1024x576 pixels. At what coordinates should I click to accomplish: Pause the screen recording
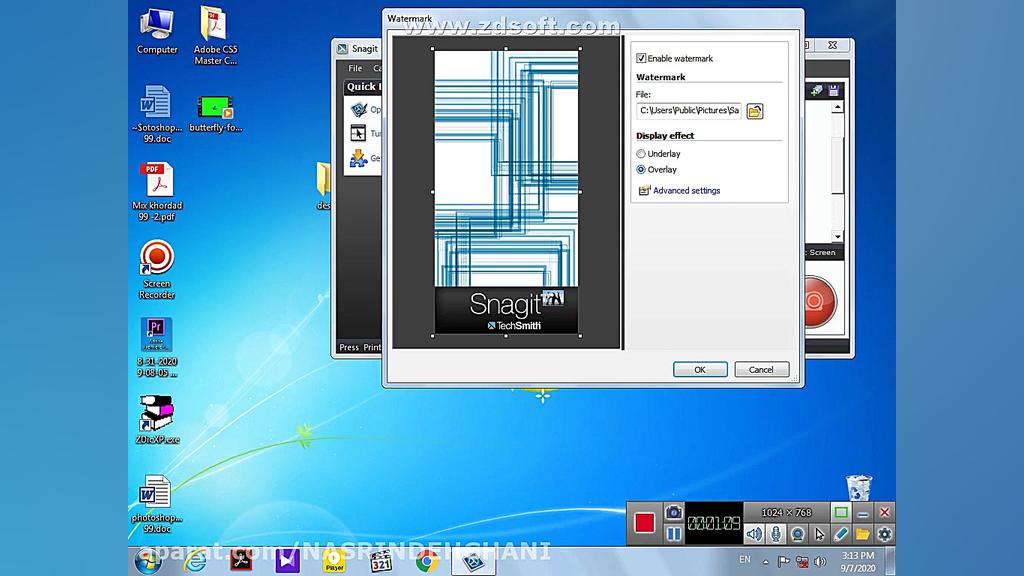pos(674,534)
